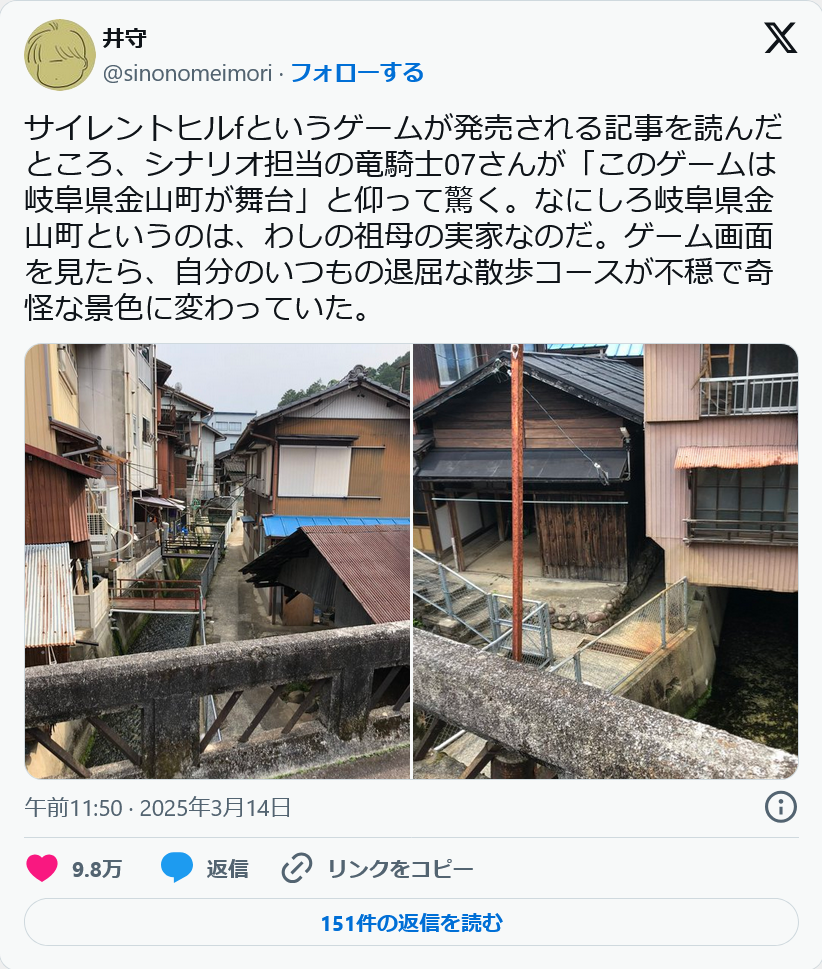The height and width of the screenshot is (969, 822).
Task: Click the display name 井守
Action: 125,38
